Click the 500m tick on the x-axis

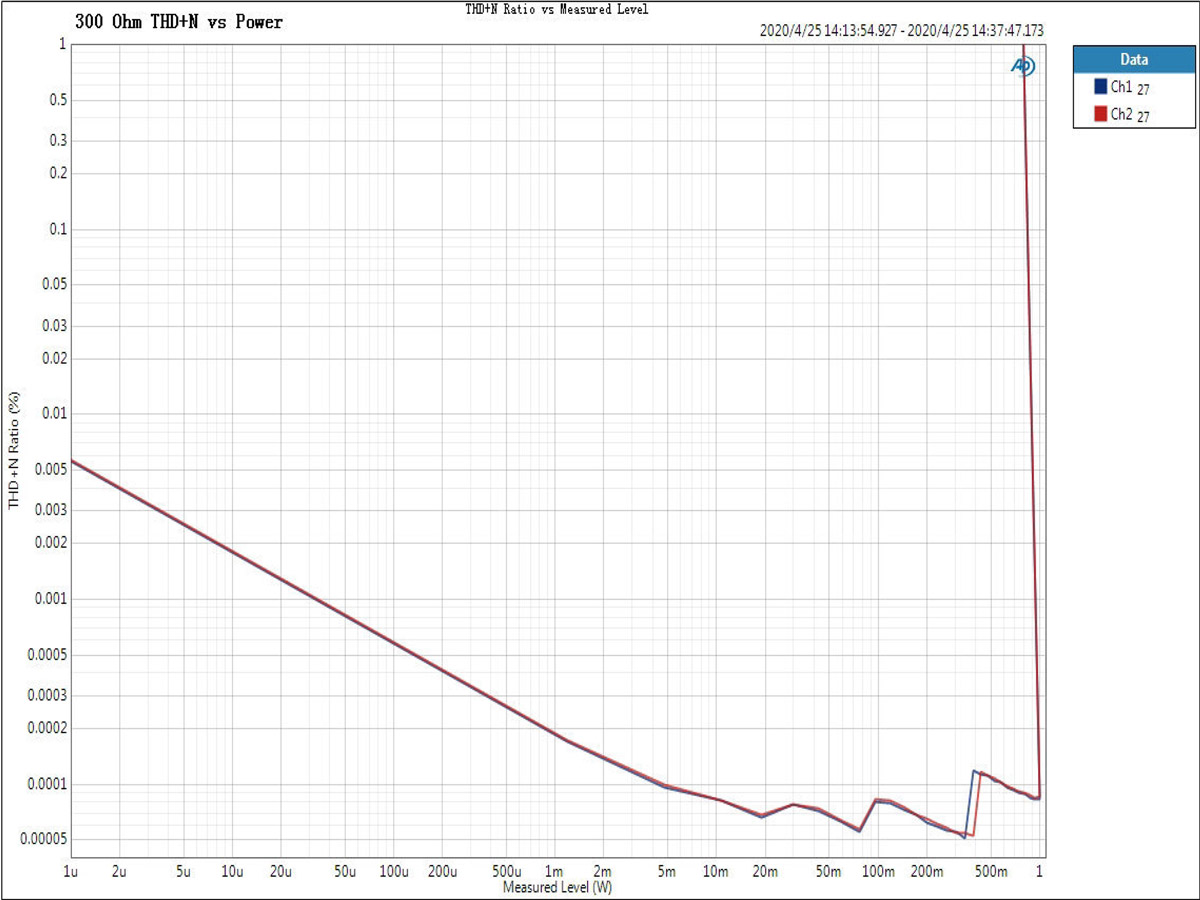point(990,871)
